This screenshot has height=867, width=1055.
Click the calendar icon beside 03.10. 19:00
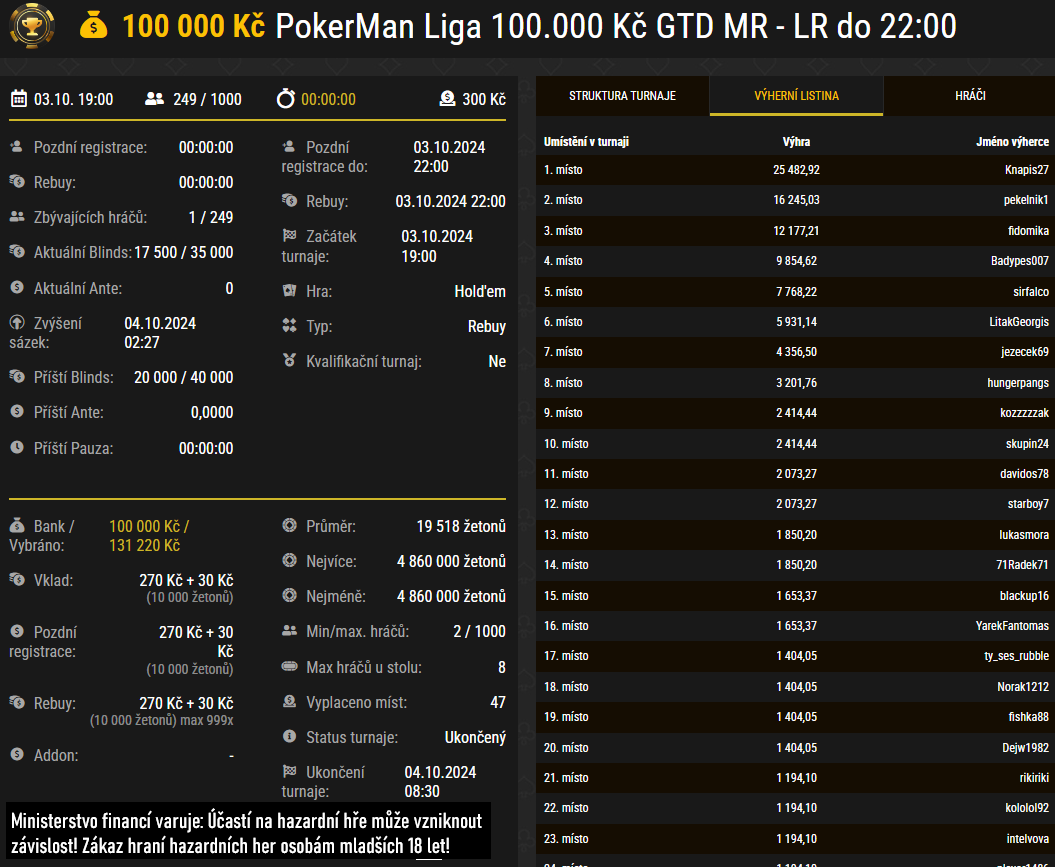[19, 99]
